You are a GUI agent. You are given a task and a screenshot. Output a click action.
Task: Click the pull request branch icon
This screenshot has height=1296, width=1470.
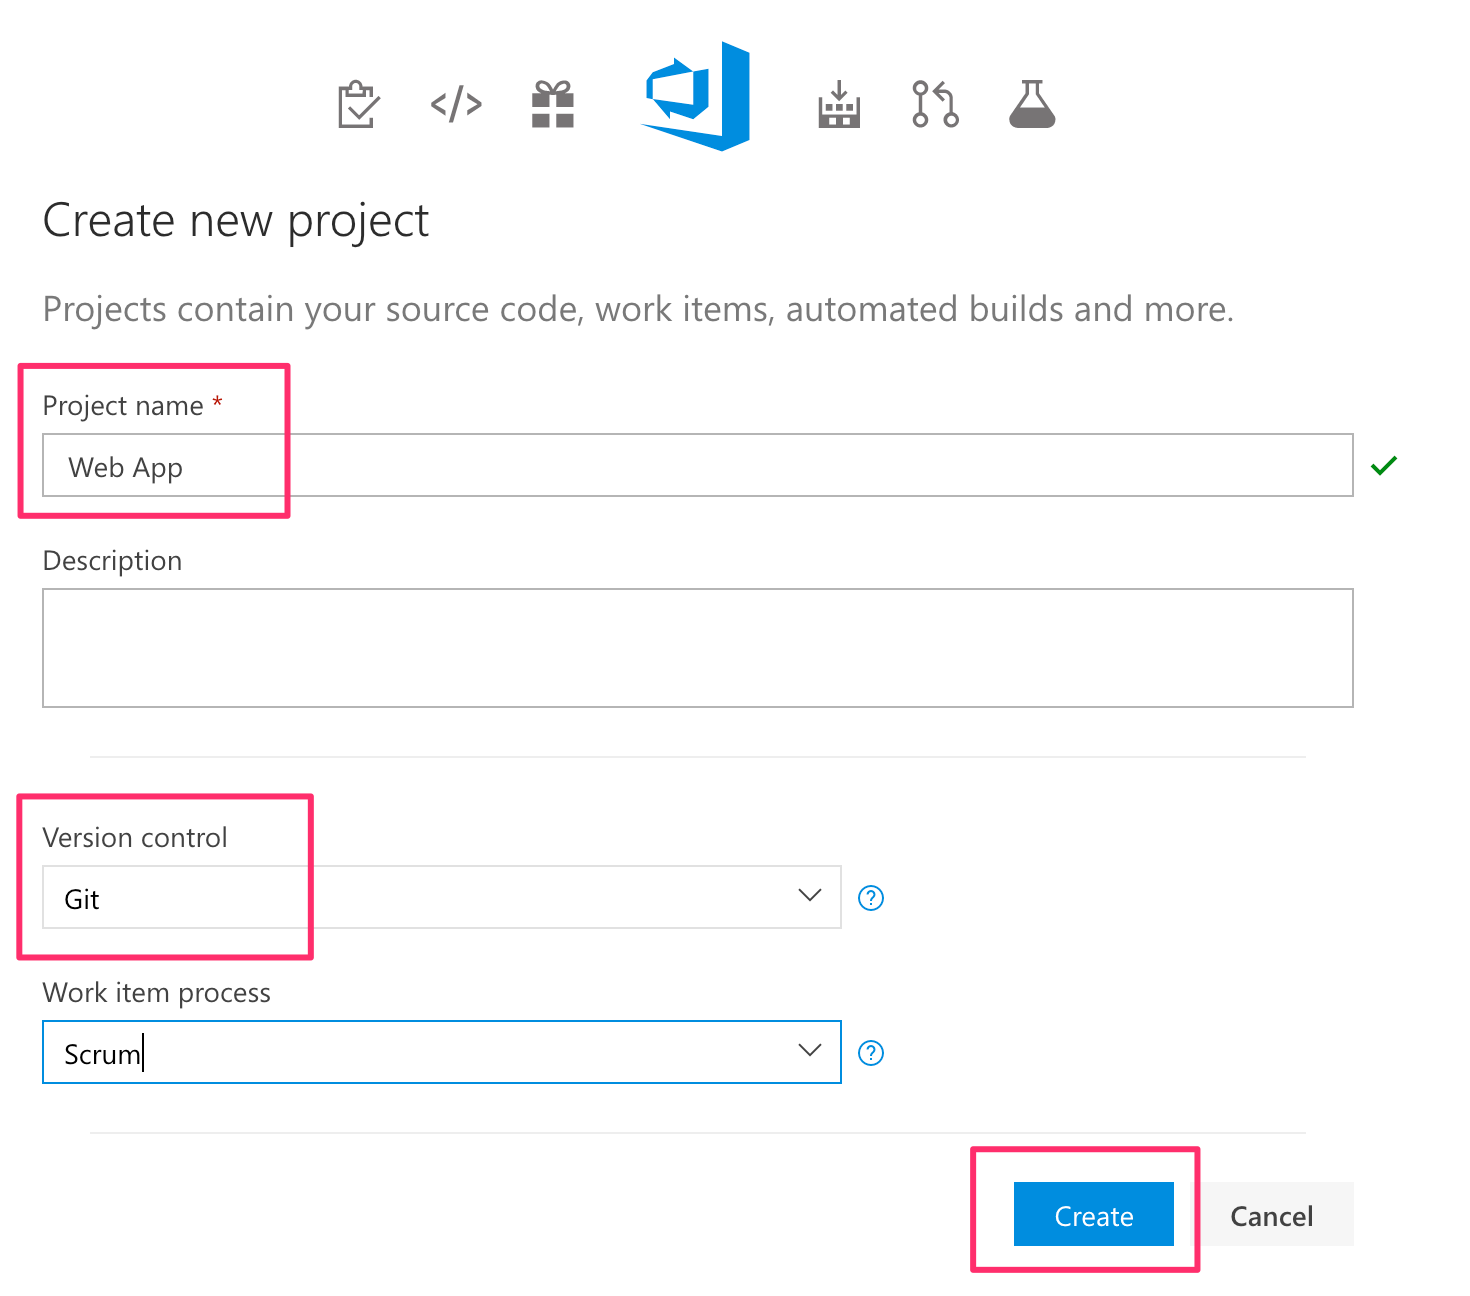pyautogui.click(x=935, y=104)
